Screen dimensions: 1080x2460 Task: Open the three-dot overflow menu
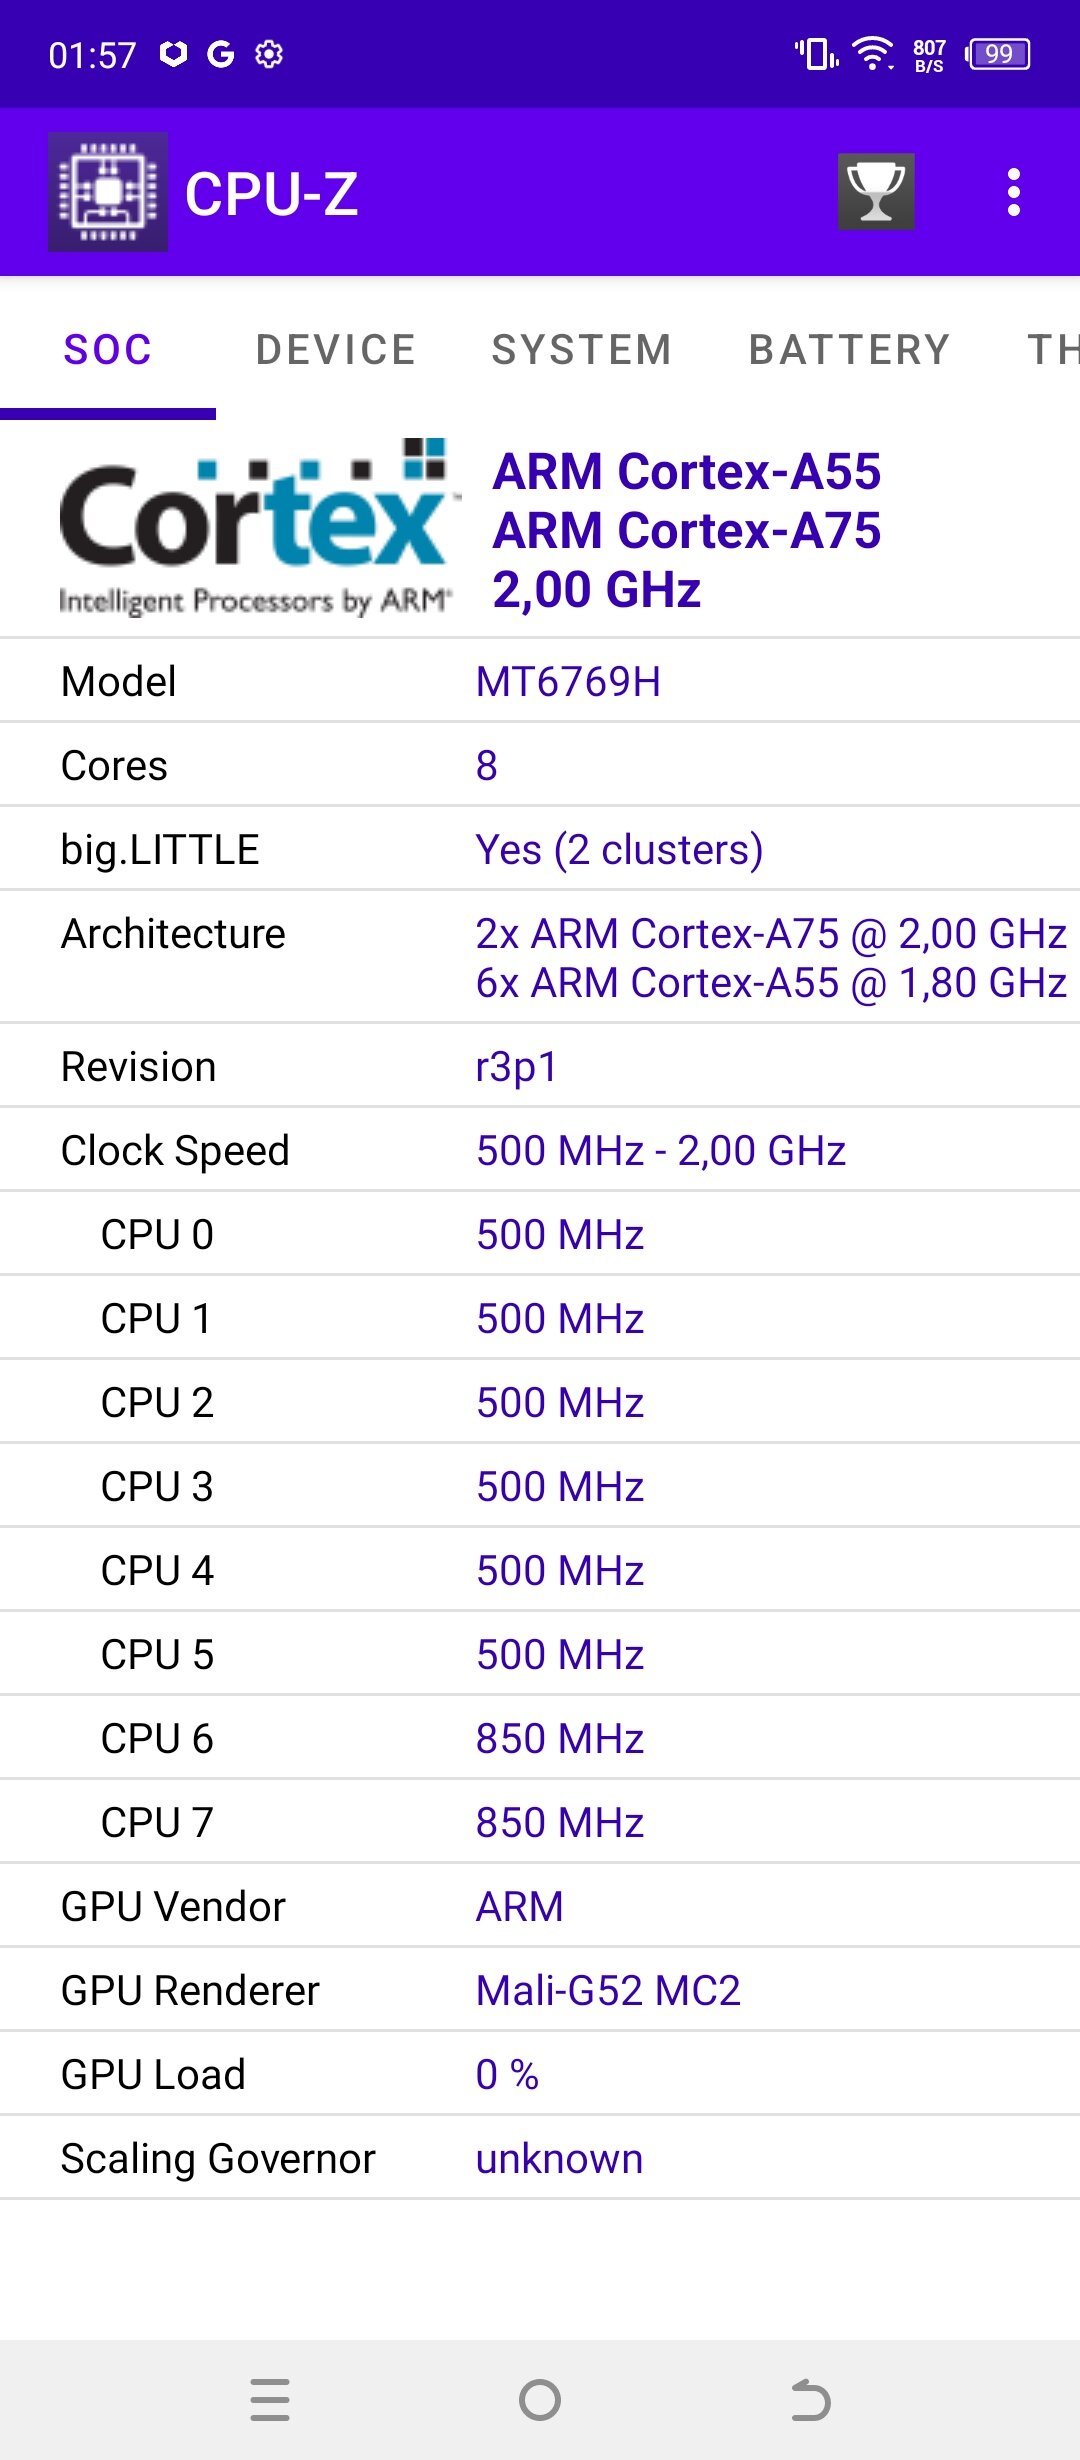point(1013,192)
